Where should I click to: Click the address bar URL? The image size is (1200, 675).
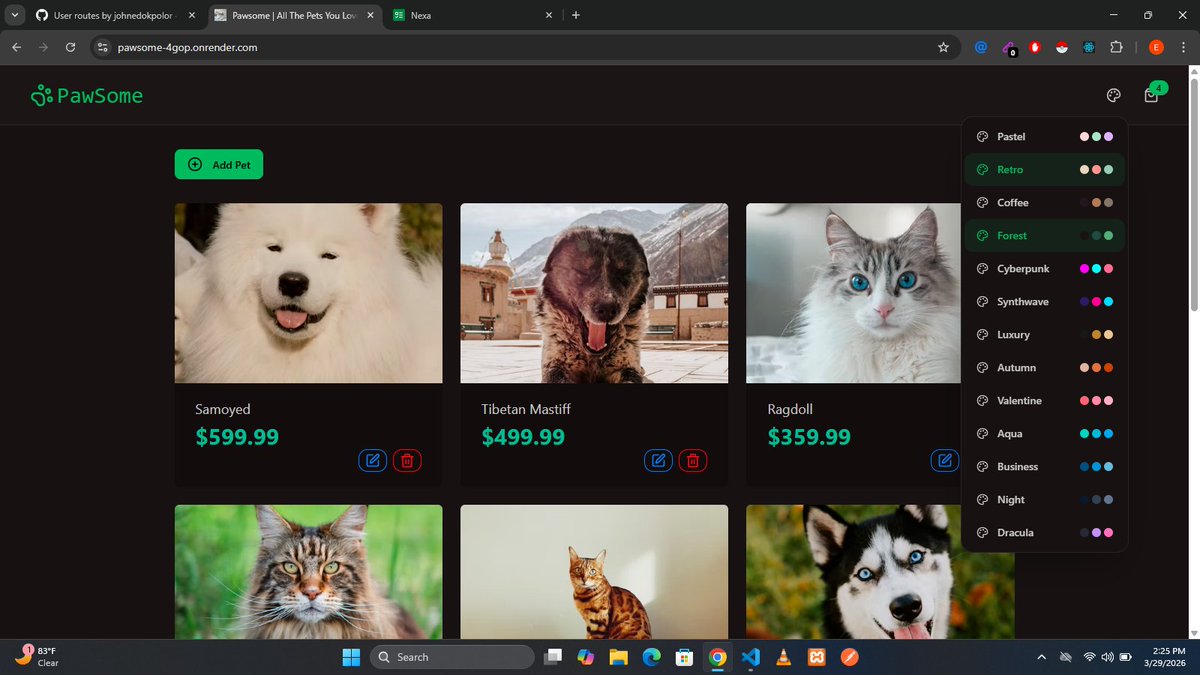[x=187, y=47]
